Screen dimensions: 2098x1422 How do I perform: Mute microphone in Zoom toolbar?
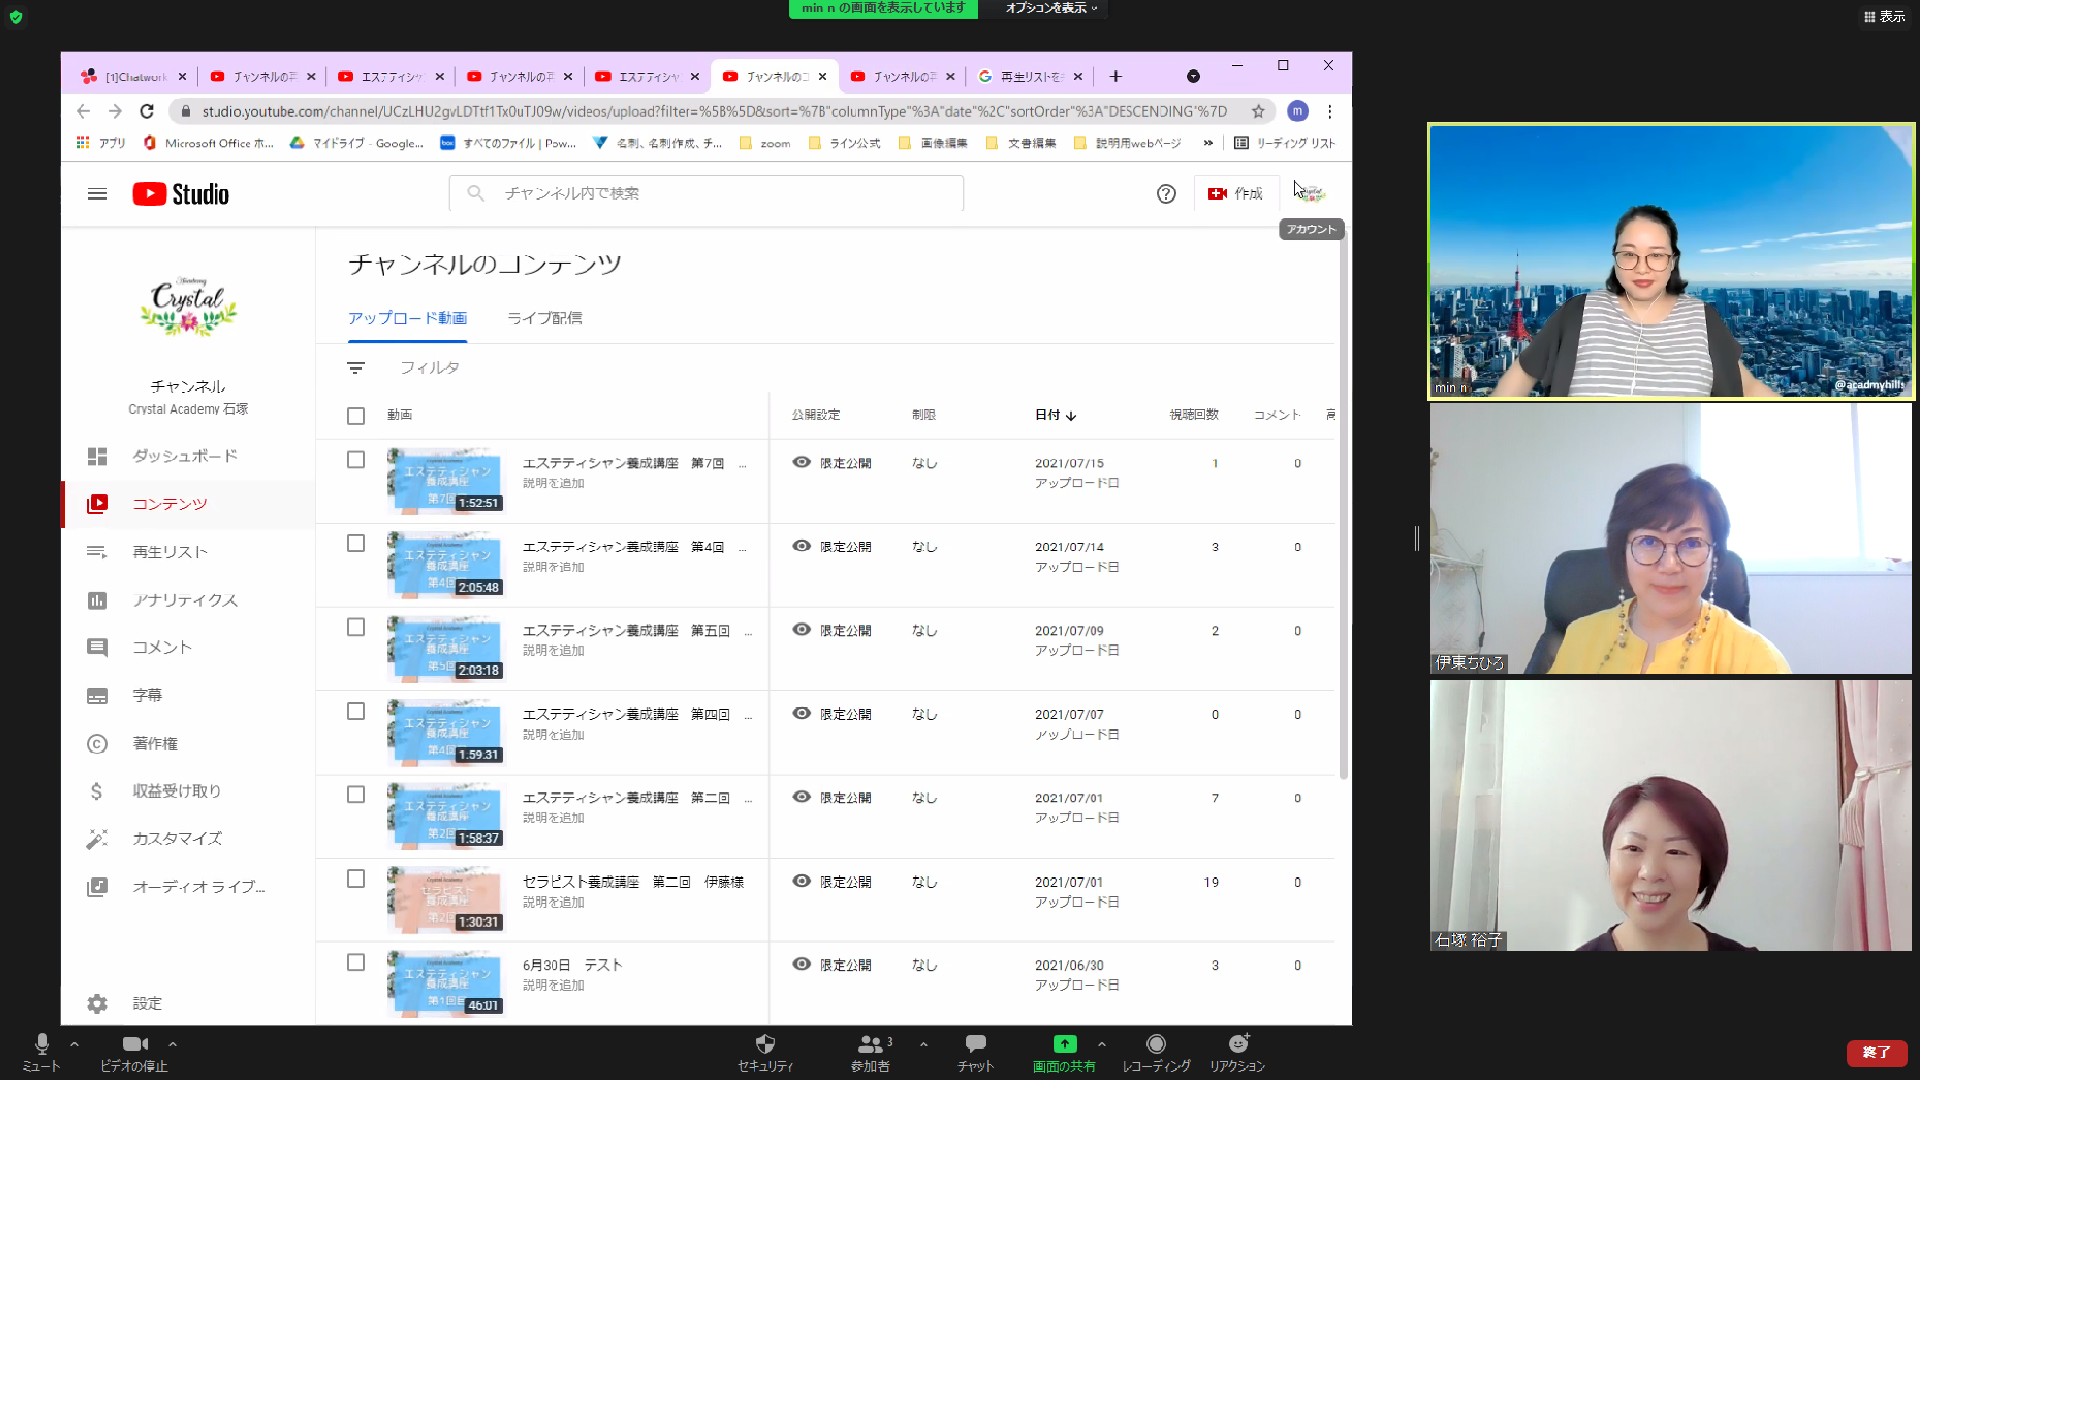41,1053
